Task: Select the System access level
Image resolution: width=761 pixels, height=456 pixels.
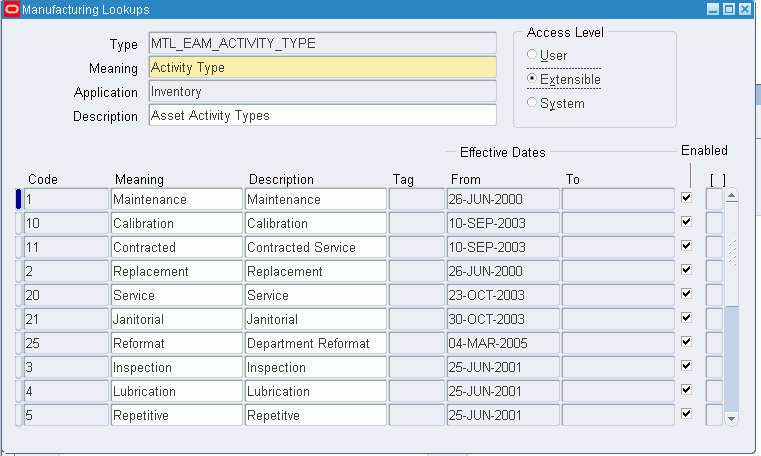Action: click(x=532, y=102)
